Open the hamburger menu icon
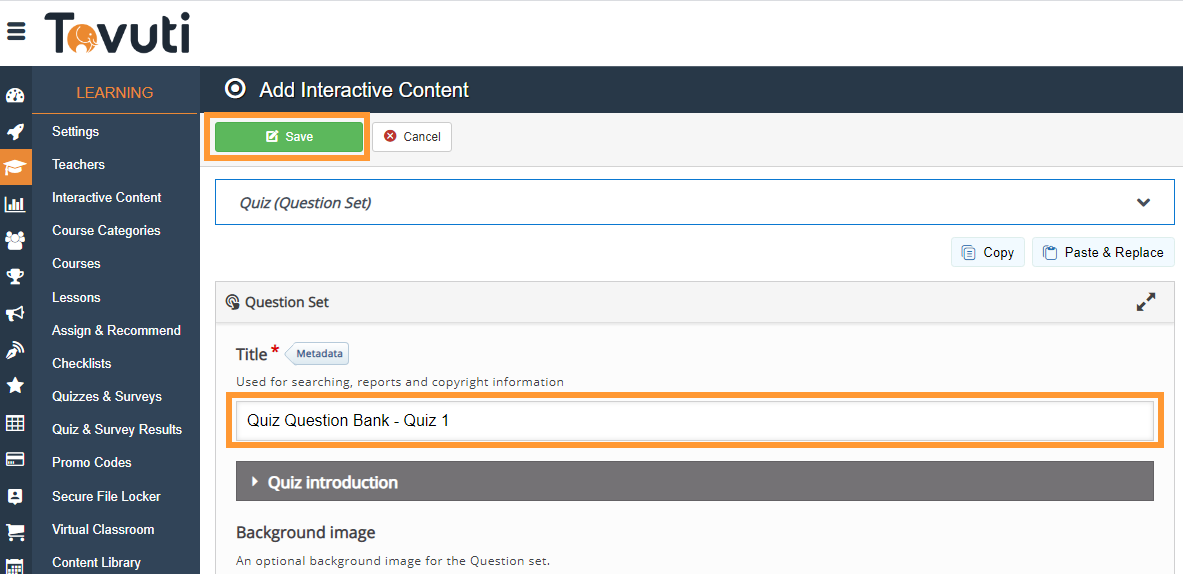This screenshot has width=1183, height=574. [x=16, y=31]
